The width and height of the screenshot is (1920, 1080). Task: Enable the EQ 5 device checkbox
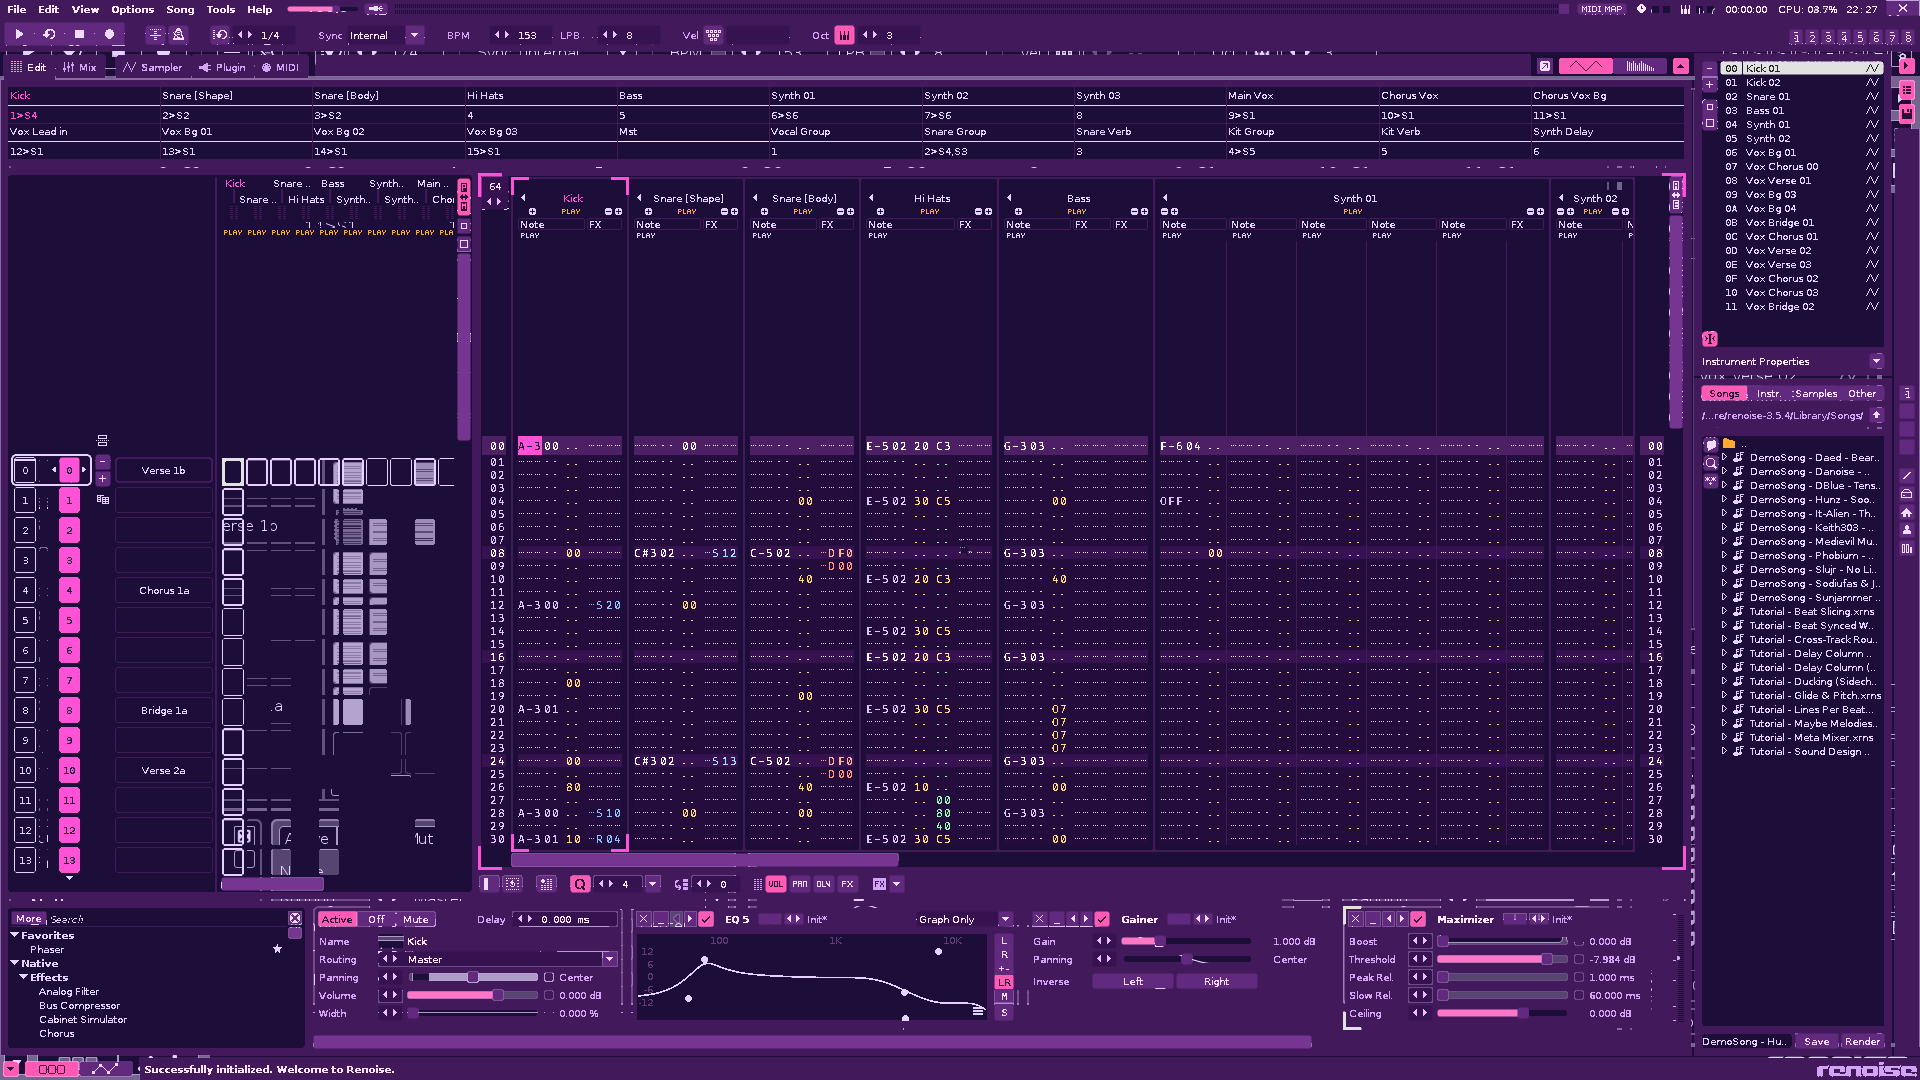[706, 919]
